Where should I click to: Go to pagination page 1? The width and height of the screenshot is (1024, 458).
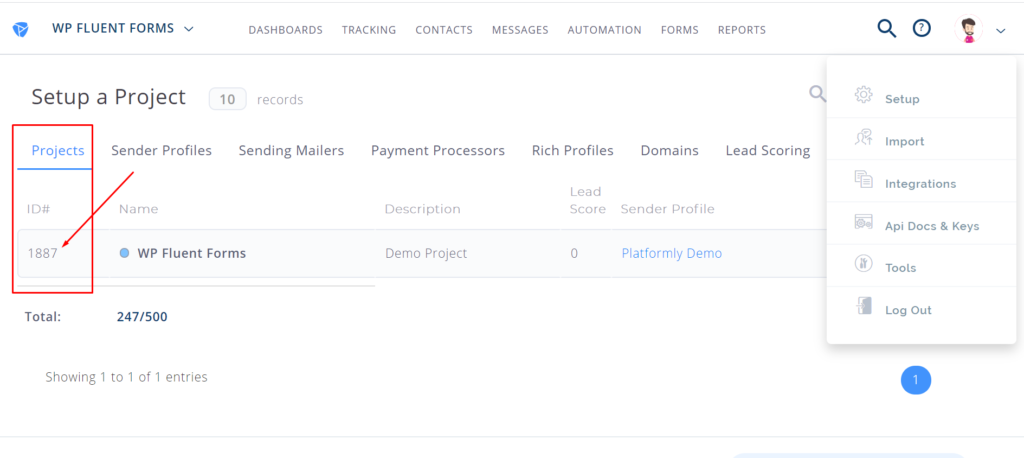click(x=916, y=380)
